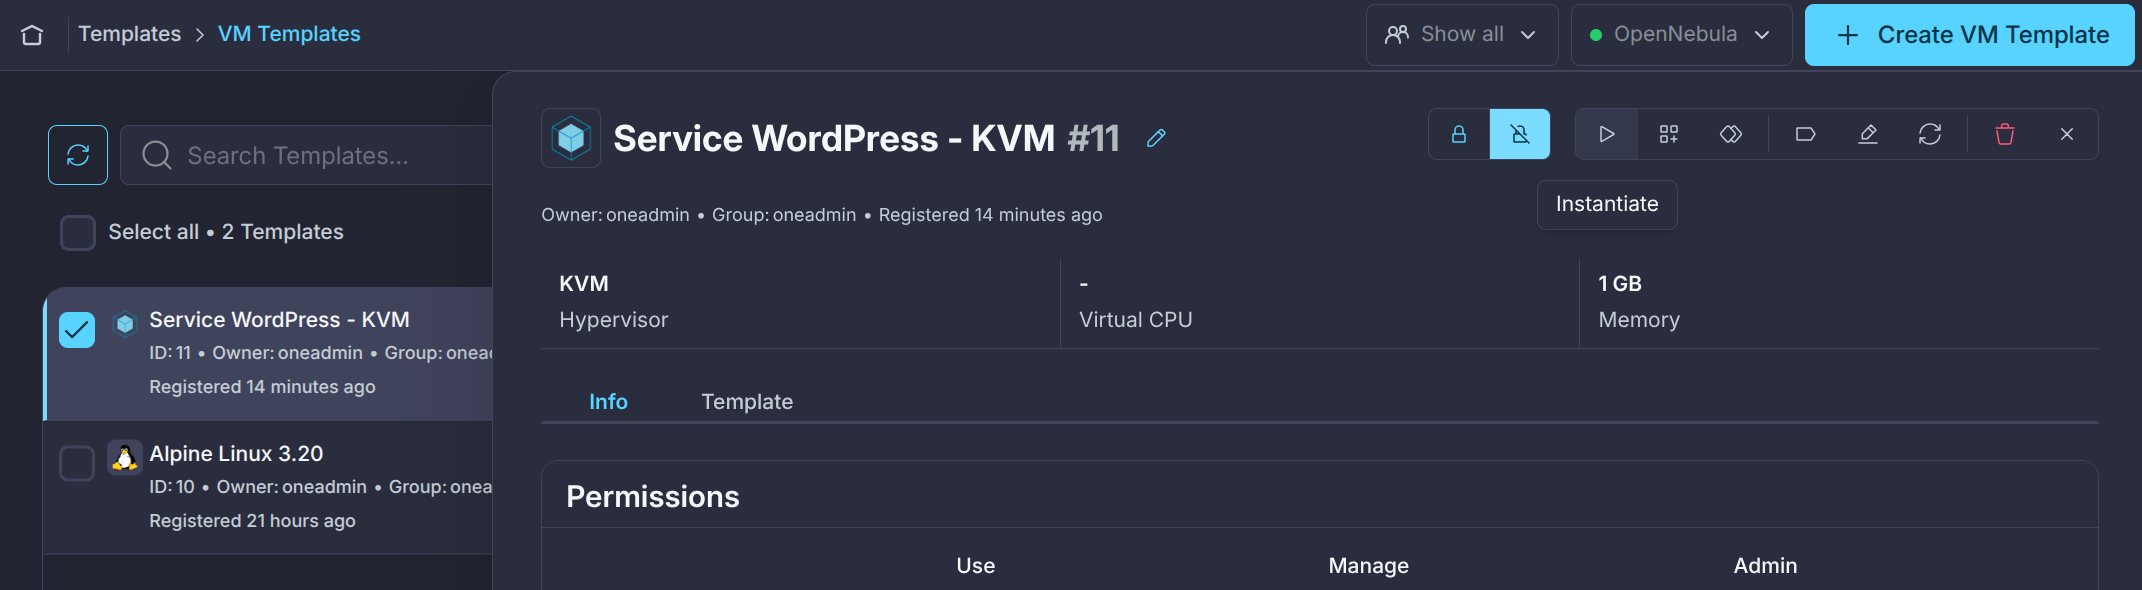Lock the WordPress template
Viewport: 2142px width, 590px height.
[1459, 134]
